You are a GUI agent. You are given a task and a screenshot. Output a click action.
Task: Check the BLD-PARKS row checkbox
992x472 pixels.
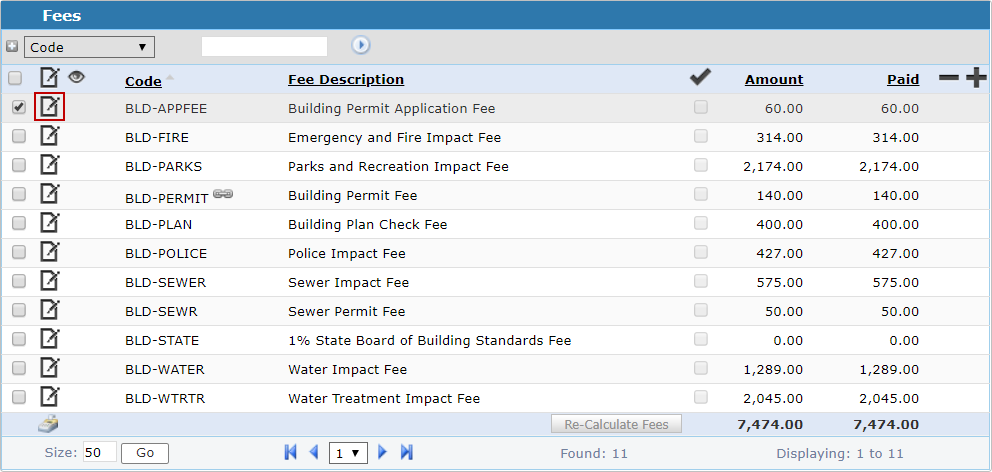pyautogui.click(x=18, y=166)
